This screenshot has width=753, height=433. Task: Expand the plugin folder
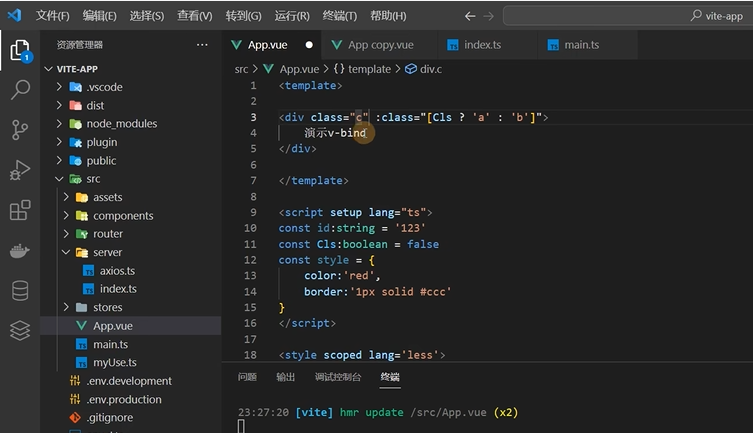59,142
